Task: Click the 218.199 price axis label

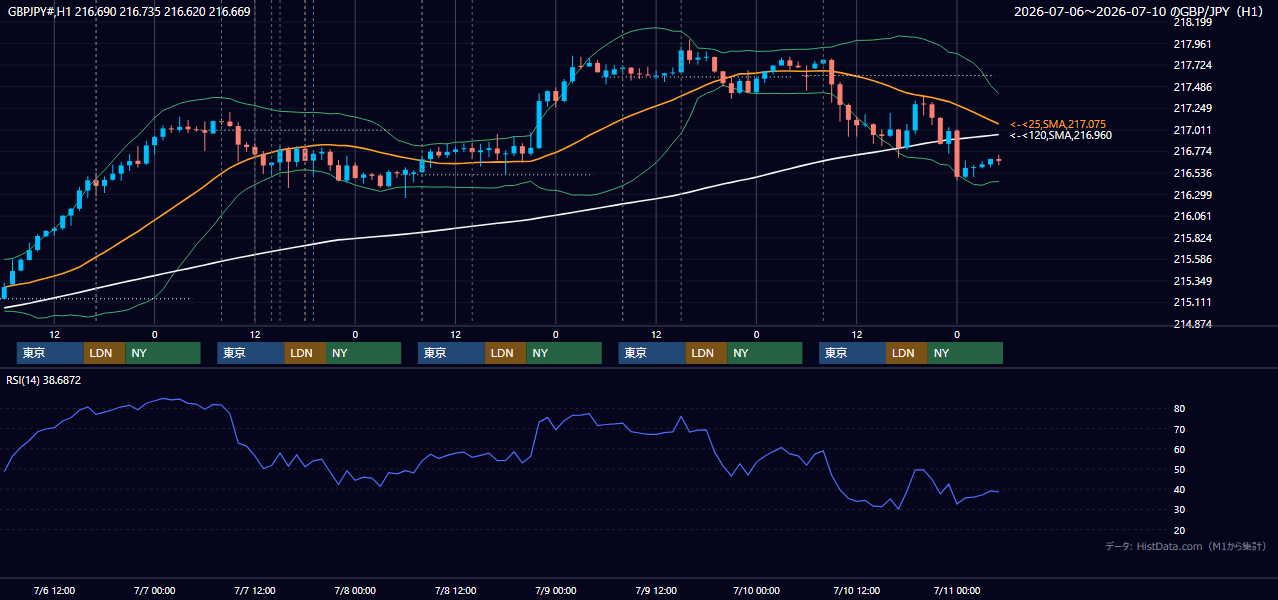Action: (x=1193, y=22)
